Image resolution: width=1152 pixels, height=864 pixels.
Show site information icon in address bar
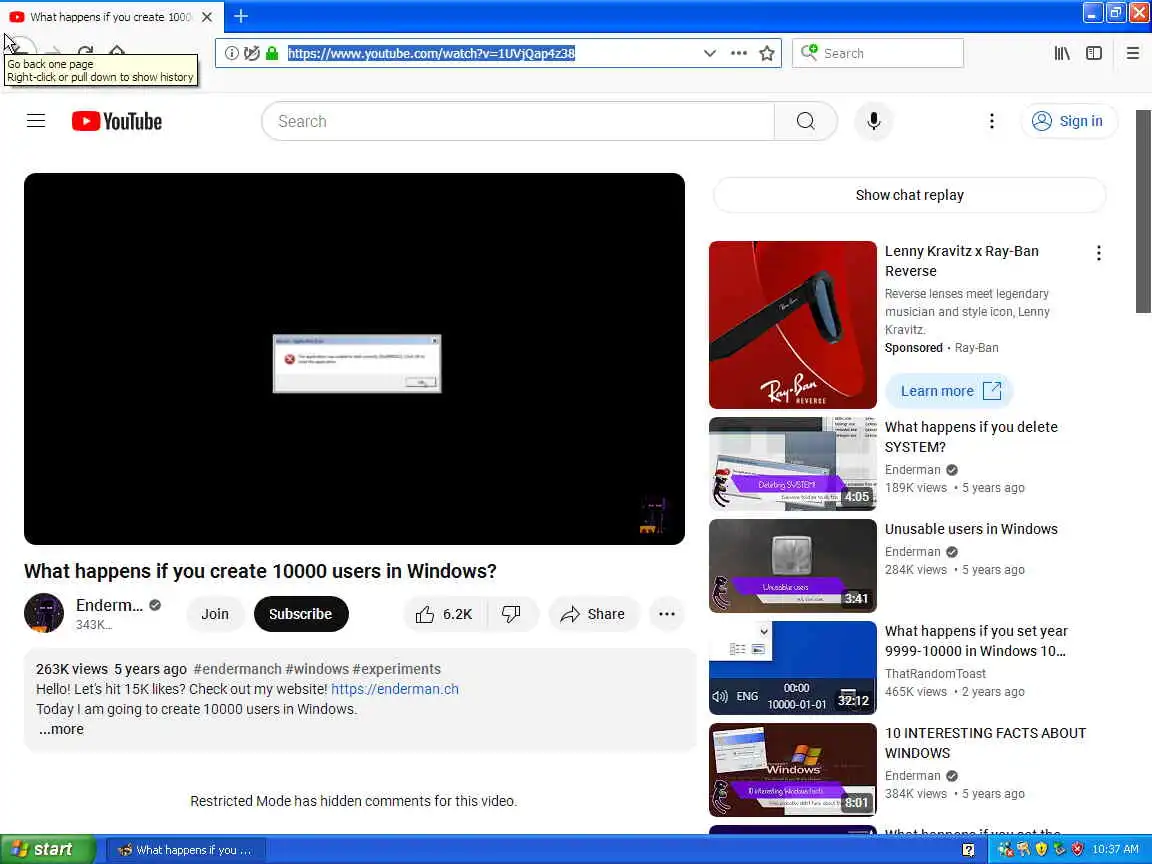point(231,53)
